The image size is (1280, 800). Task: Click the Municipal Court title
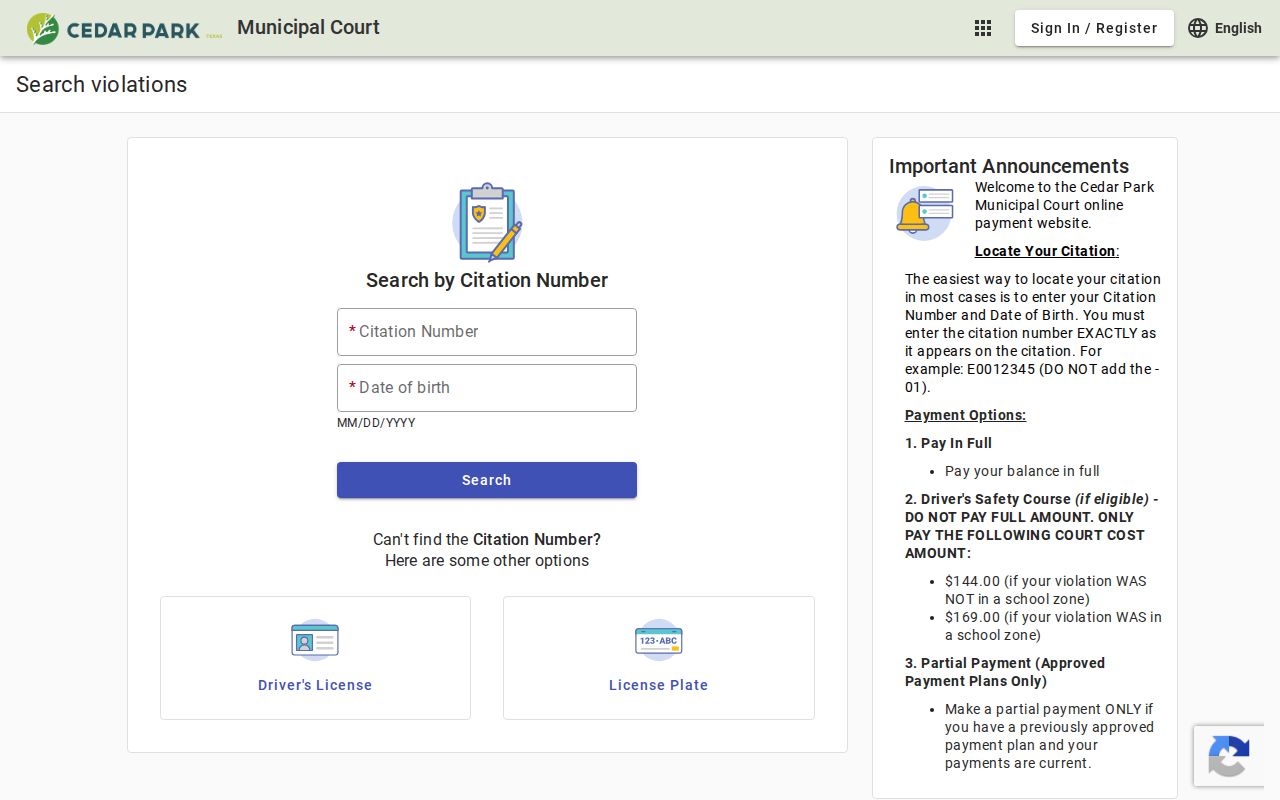[308, 27]
